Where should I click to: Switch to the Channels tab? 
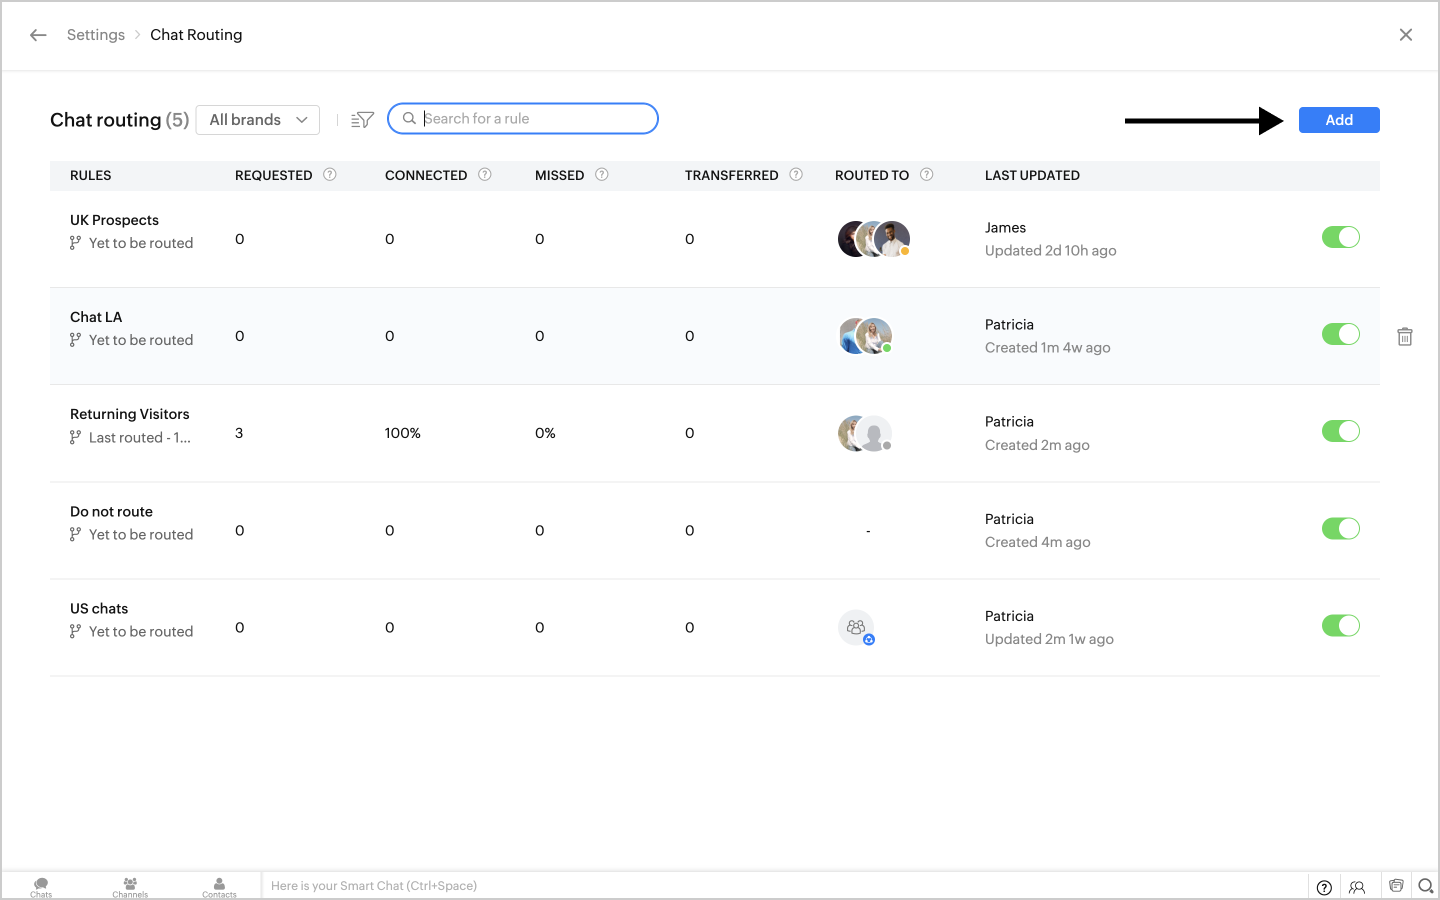tap(130, 886)
